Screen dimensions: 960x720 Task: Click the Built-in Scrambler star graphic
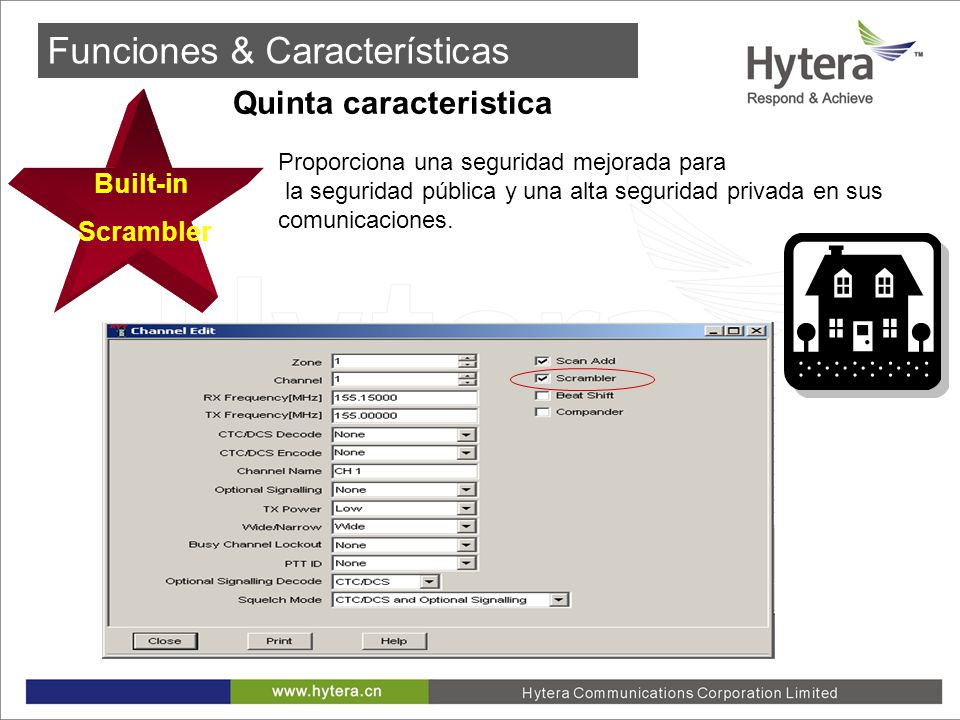(136, 201)
